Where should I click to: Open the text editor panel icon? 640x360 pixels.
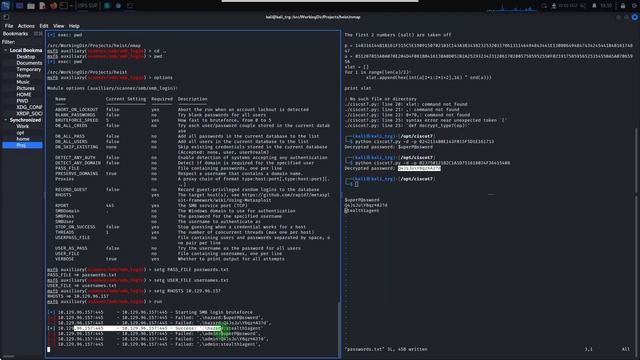coord(42,6)
